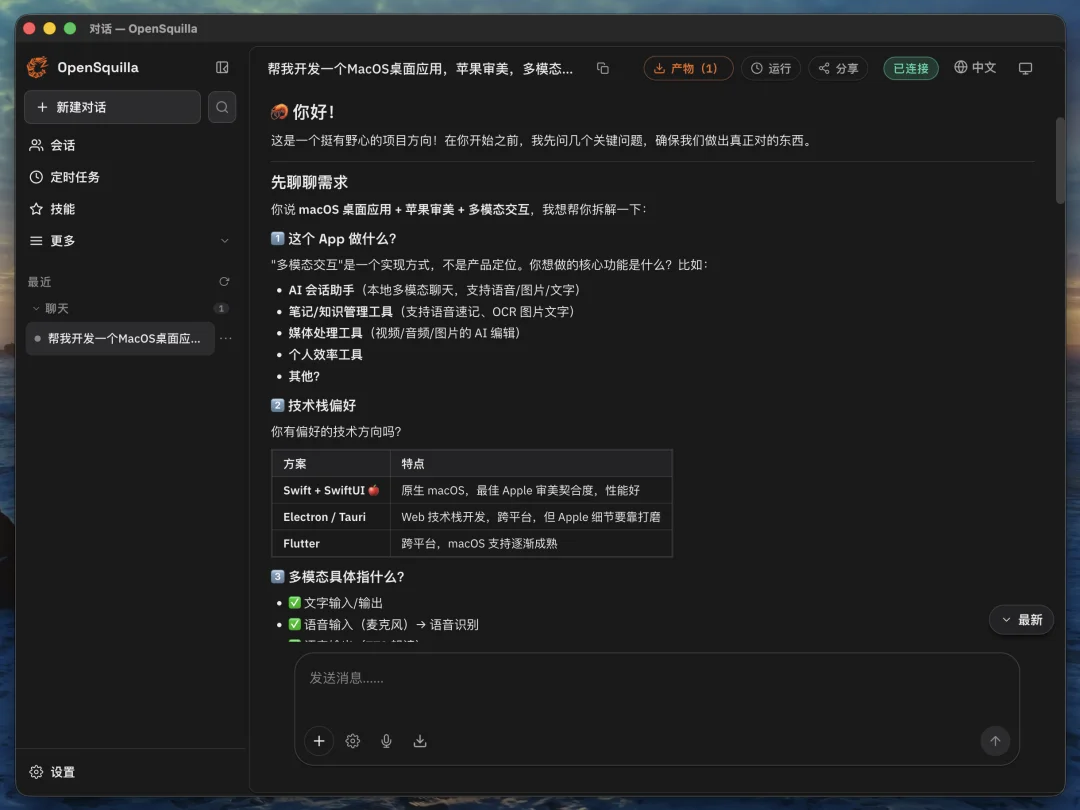Click the monitor display icon in header
The width and height of the screenshot is (1080, 810).
1025,68
